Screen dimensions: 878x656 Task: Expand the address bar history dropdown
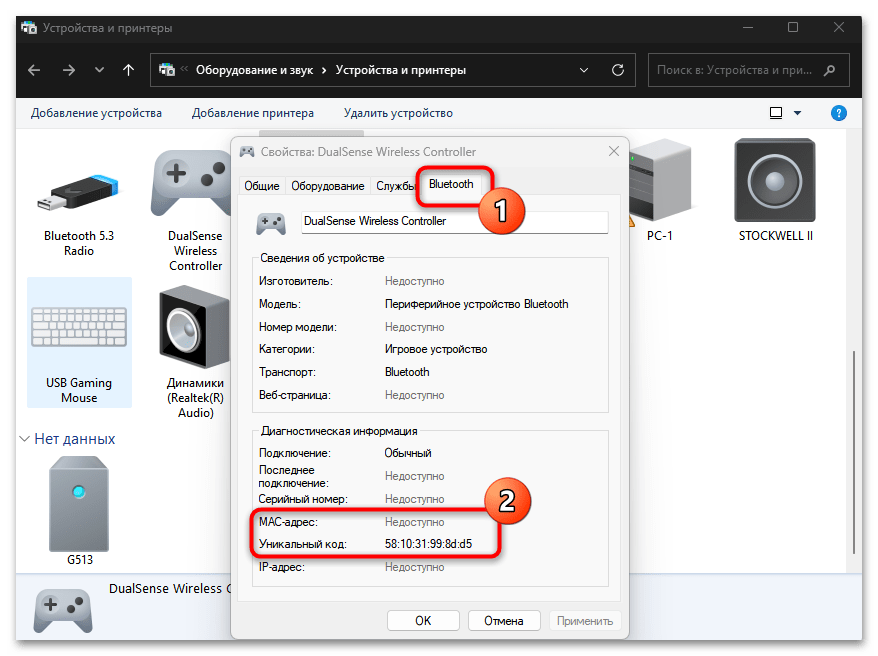pyautogui.click(x=583, y=70)
